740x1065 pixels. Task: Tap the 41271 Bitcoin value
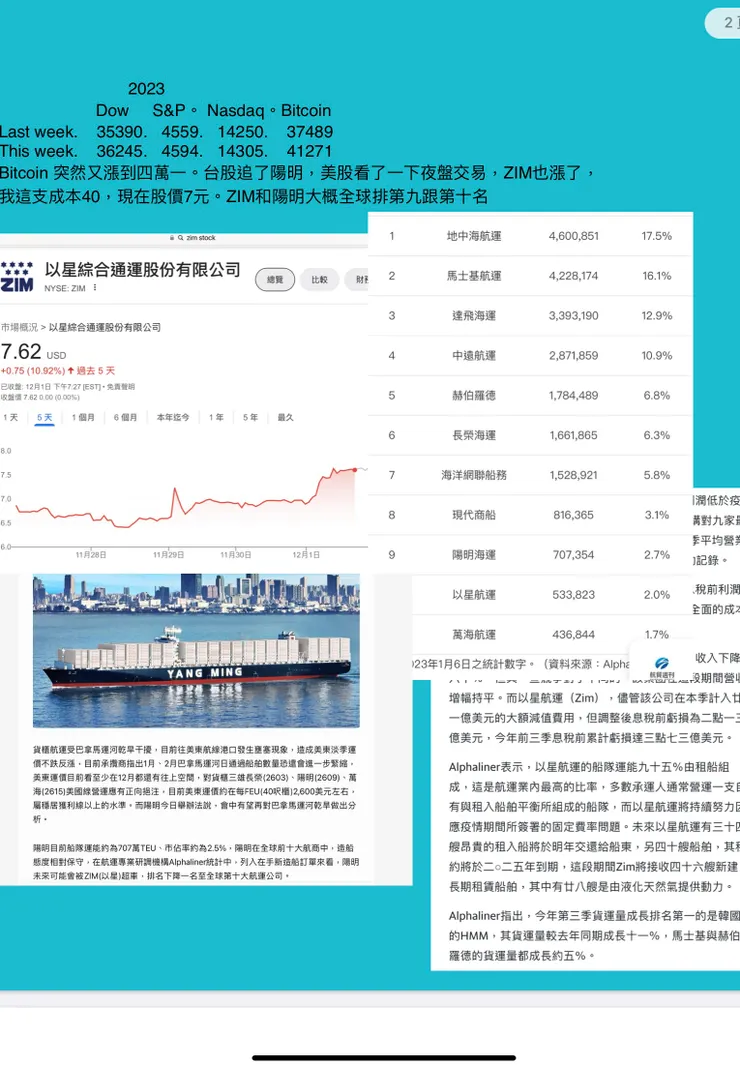(310, 151)
